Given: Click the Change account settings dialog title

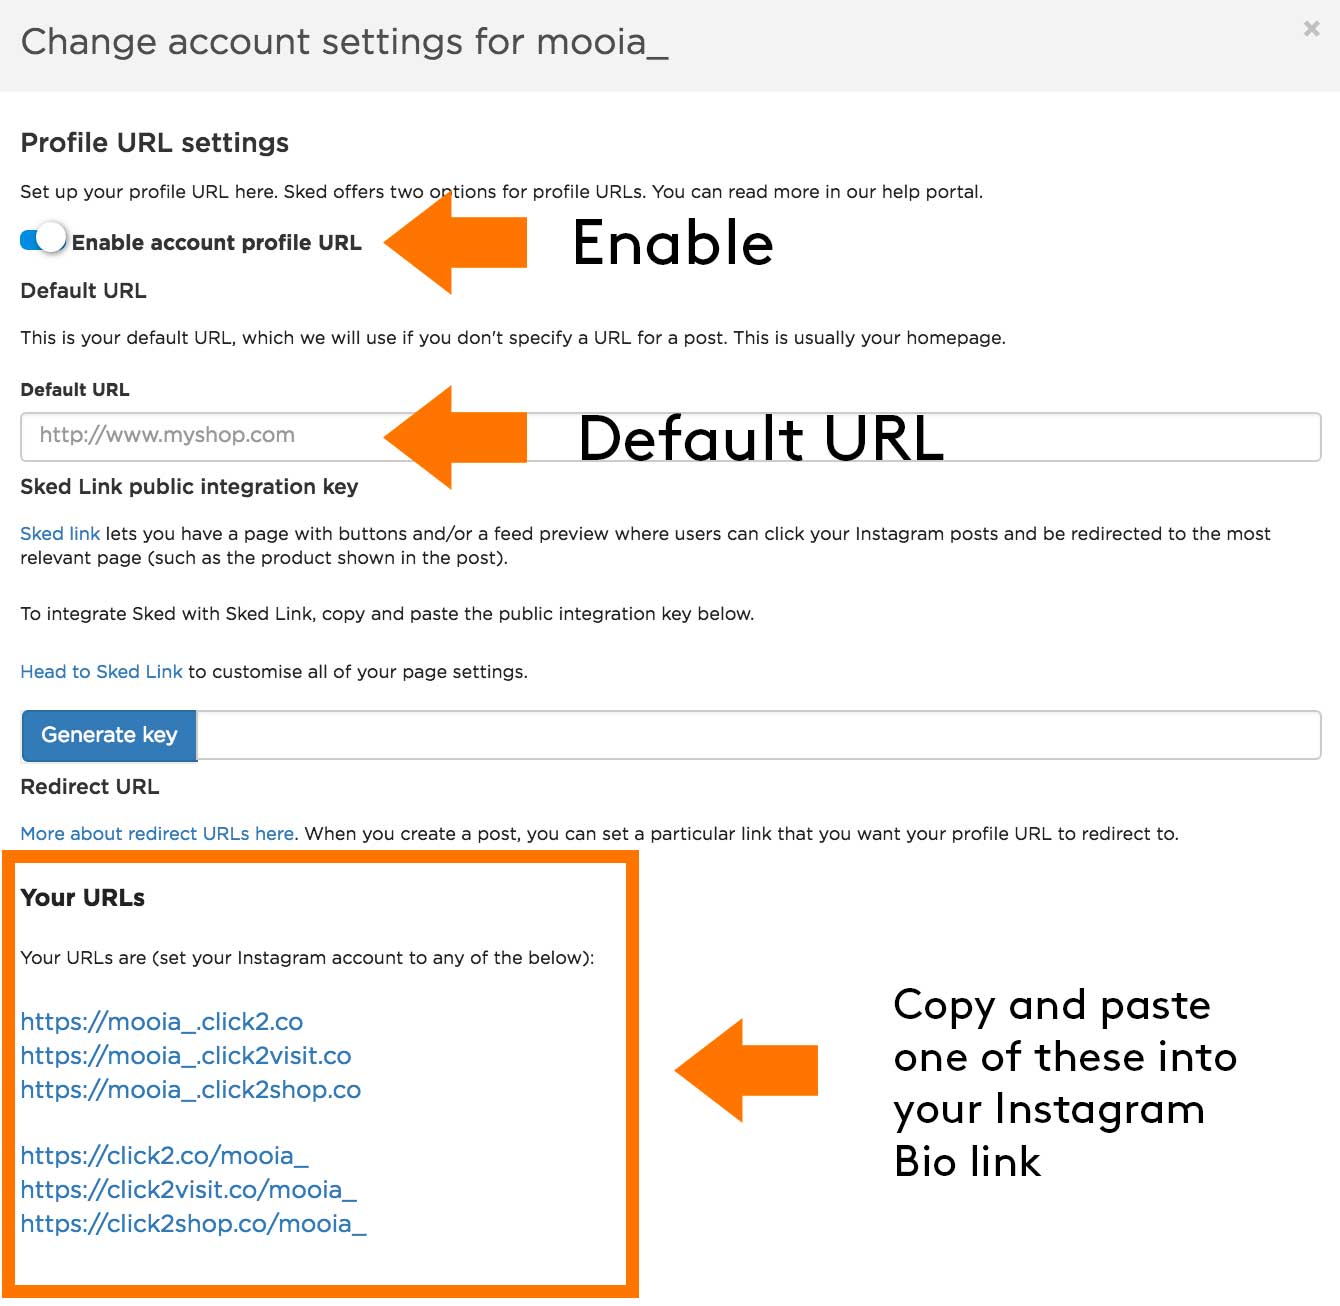Looking at the screenshot, I should click(x=344, y=42).
